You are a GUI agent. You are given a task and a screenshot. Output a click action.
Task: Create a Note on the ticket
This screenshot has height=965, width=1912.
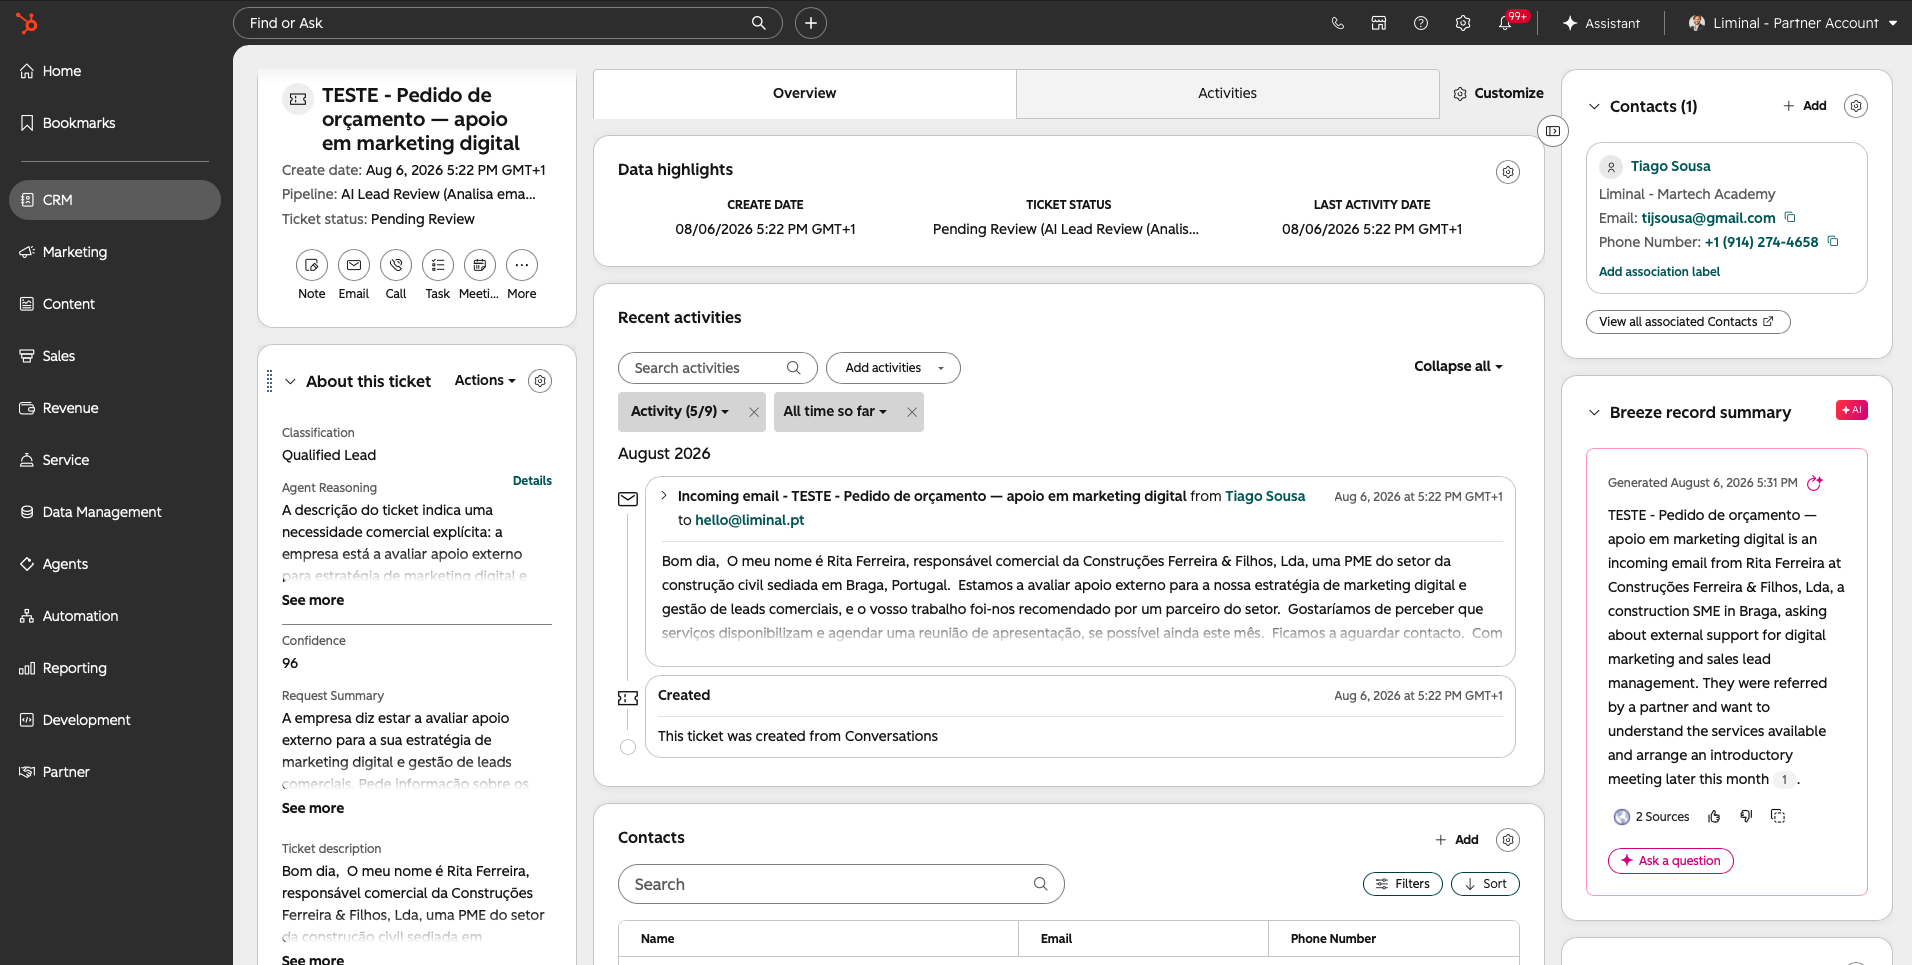312,265
